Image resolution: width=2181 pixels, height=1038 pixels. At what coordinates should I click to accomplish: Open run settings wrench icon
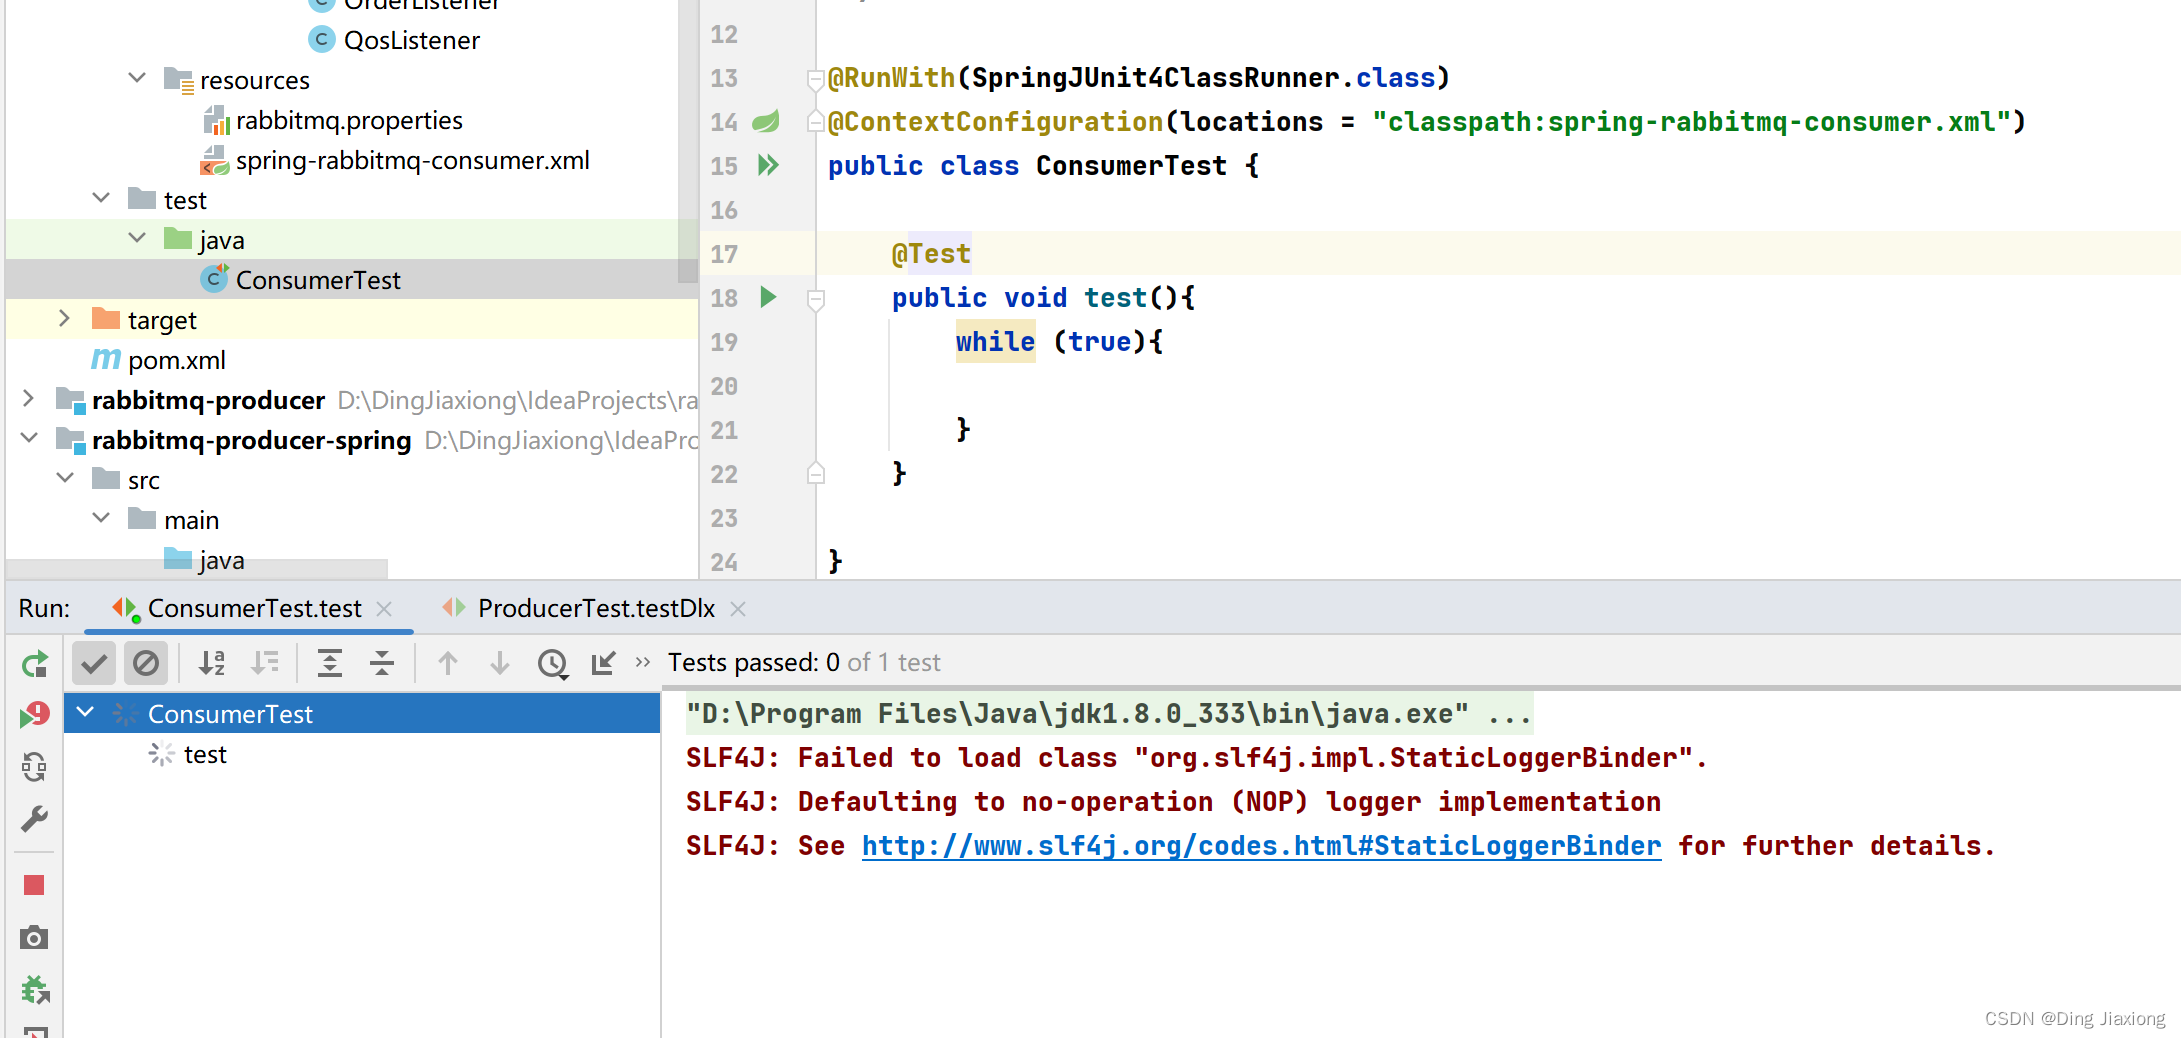pyautogui.click(x=34, y=820)
